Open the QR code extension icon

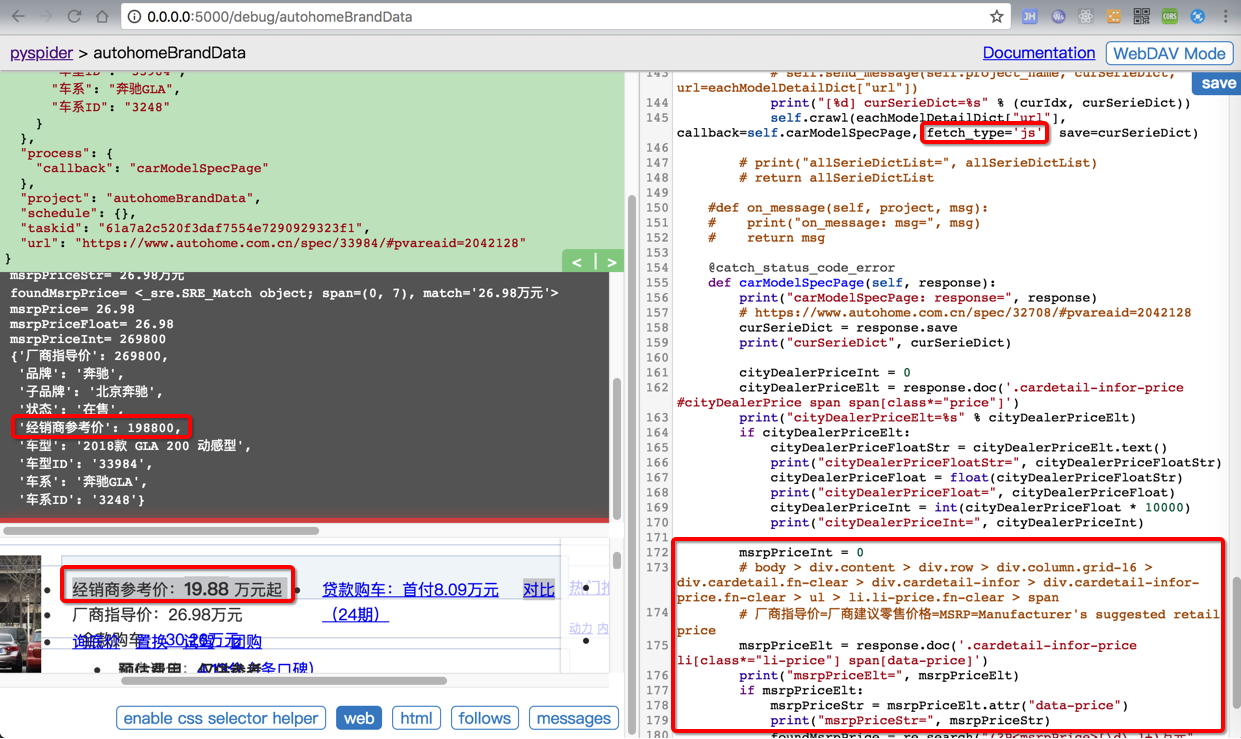tap(1142, 17)
